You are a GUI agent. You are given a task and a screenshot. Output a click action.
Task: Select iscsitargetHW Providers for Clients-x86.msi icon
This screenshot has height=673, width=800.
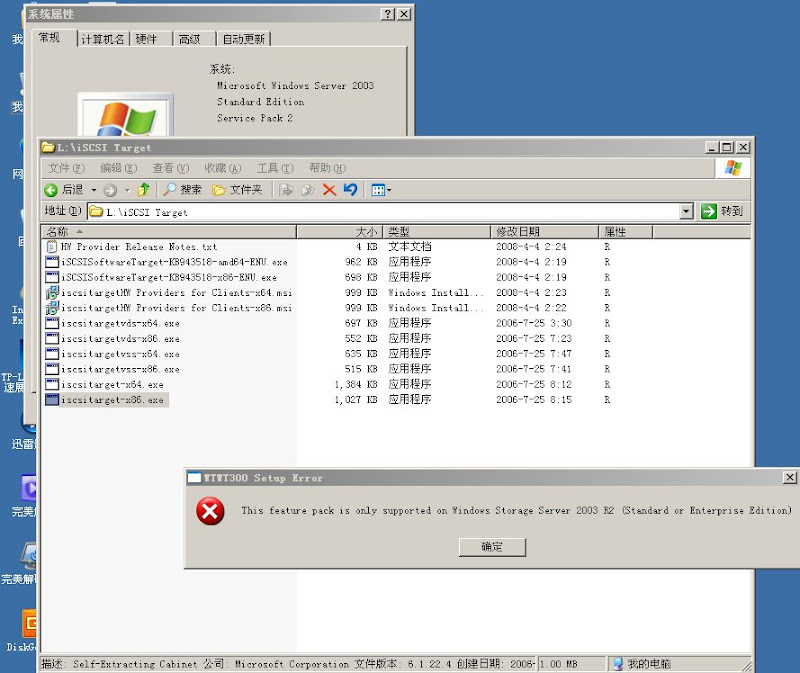pos(52,308)
